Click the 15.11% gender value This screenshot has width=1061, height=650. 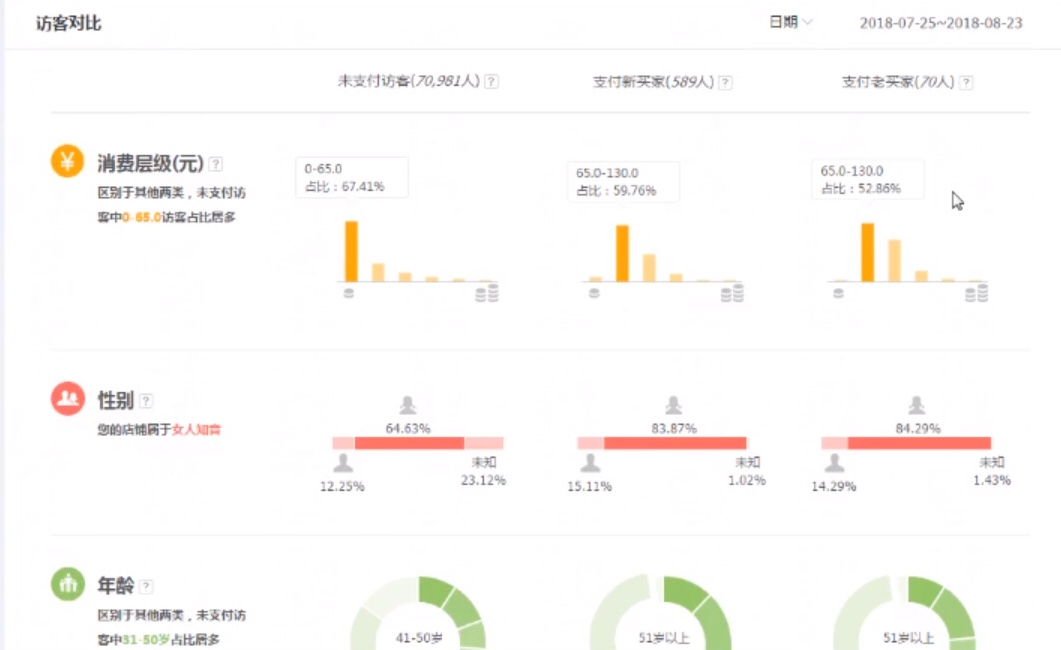(589, 486)
